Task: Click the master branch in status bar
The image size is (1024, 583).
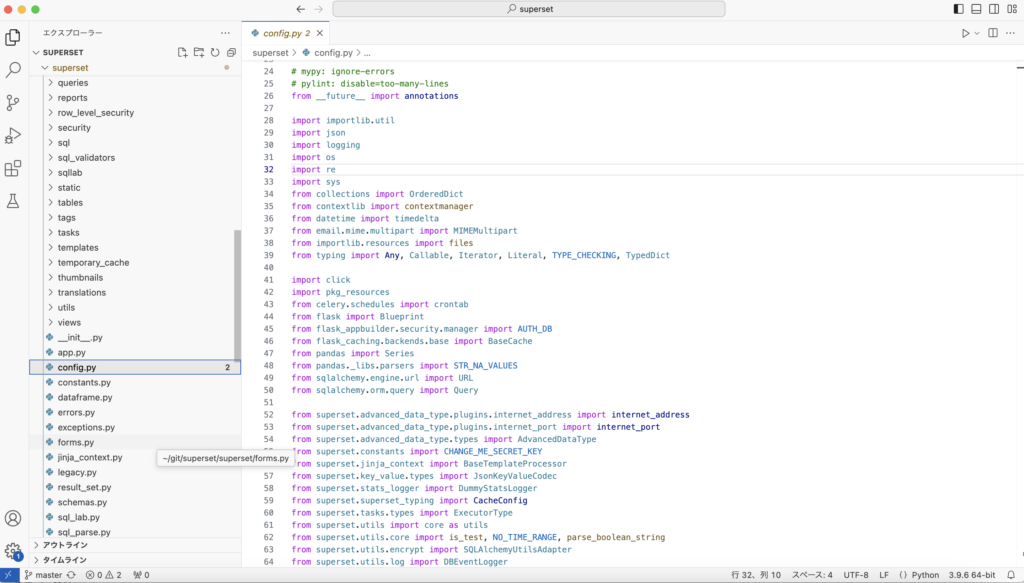Action: pos(49,575)
